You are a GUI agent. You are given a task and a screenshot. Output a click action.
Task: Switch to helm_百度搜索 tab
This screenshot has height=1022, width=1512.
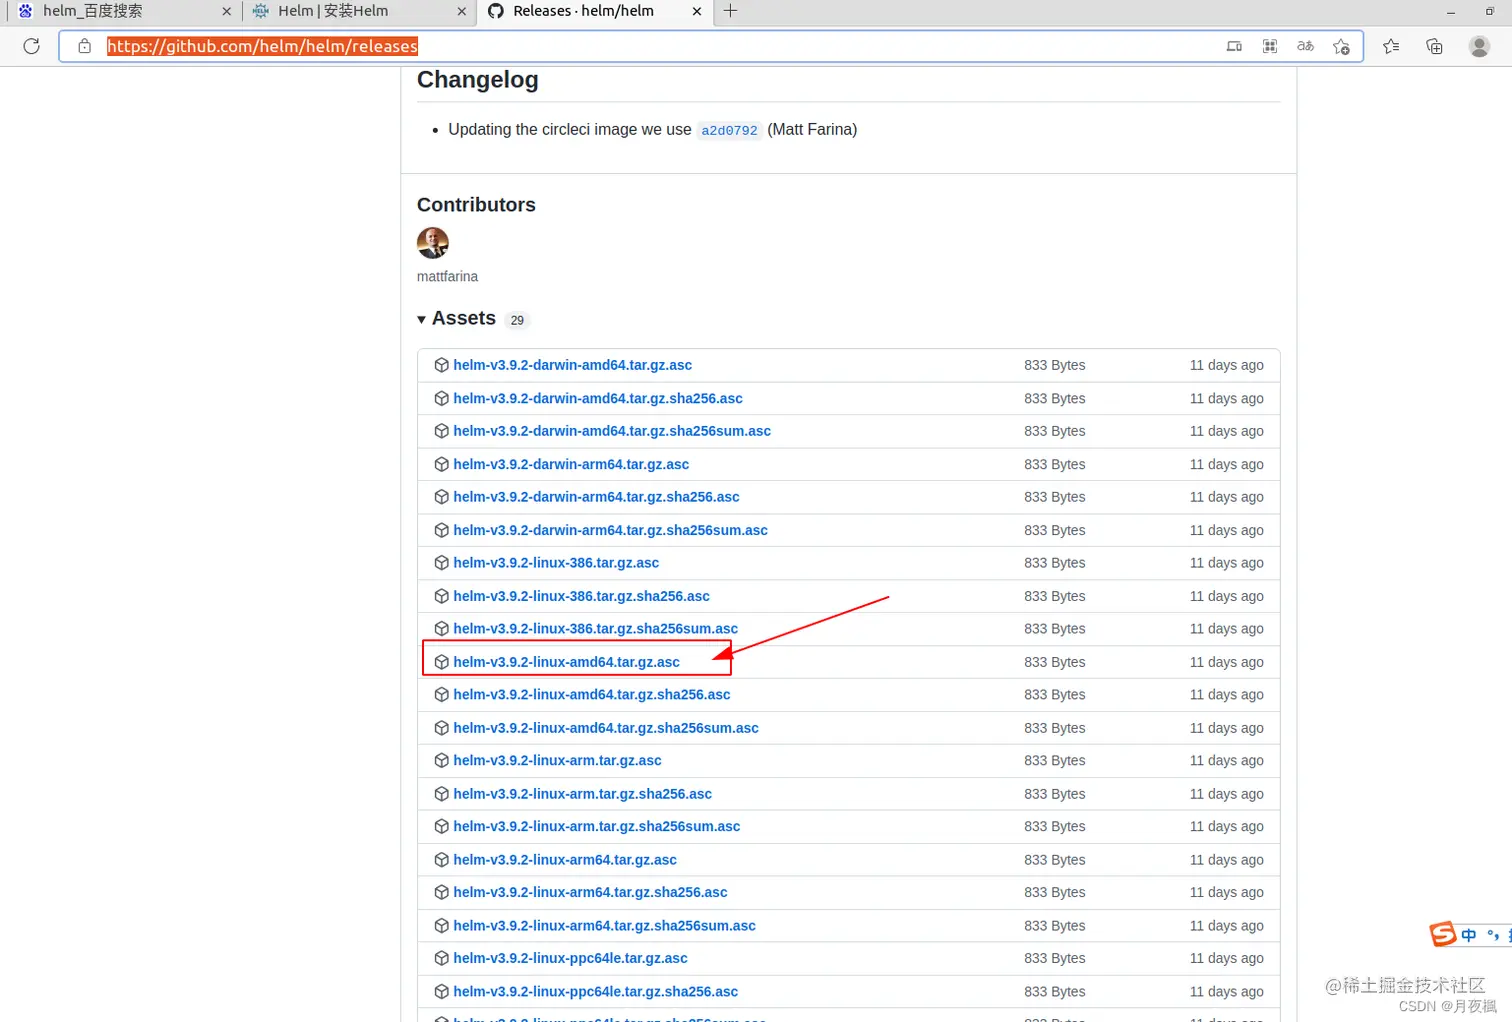tap(124, 11)
